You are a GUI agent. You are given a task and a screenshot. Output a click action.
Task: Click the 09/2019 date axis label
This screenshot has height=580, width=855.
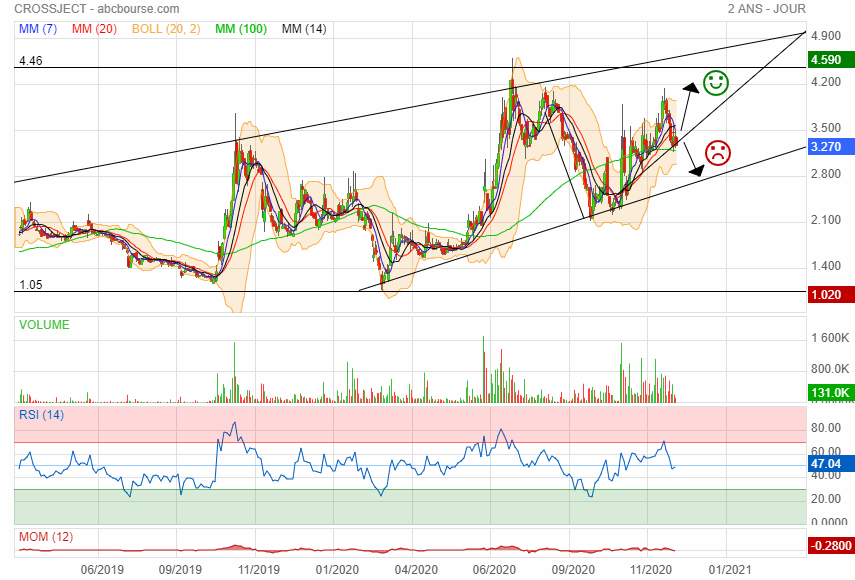coord(180,570)
